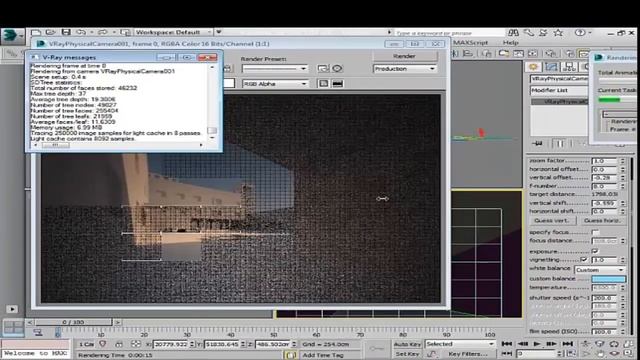
Task: Click the f-number value field
Action: 604,186
